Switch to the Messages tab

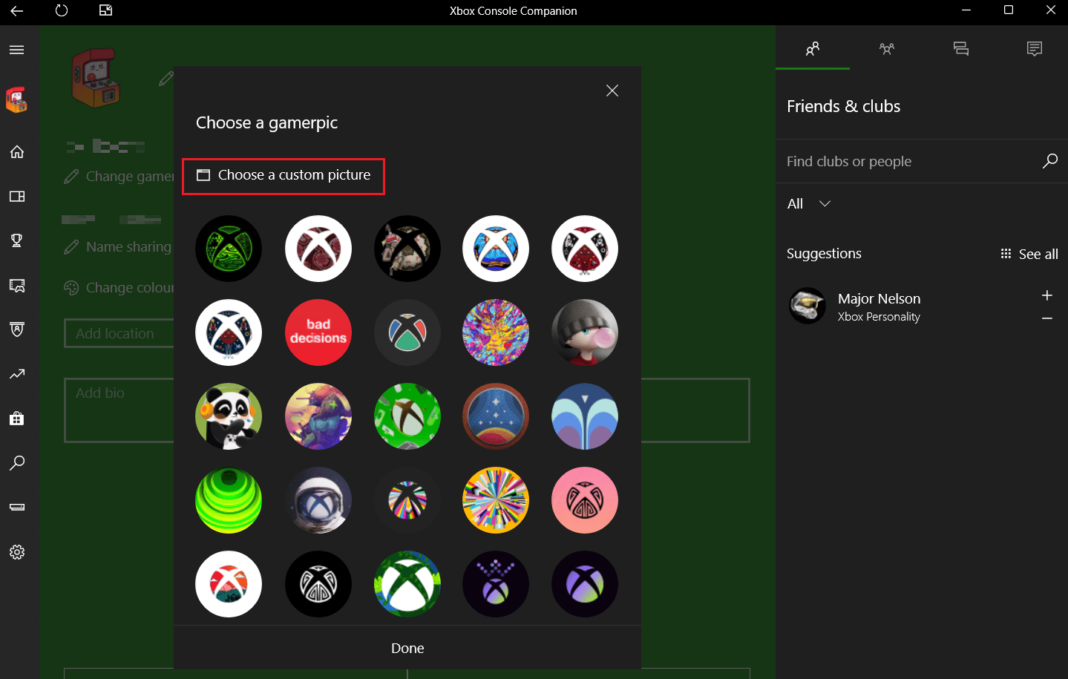click(1034, 48)
